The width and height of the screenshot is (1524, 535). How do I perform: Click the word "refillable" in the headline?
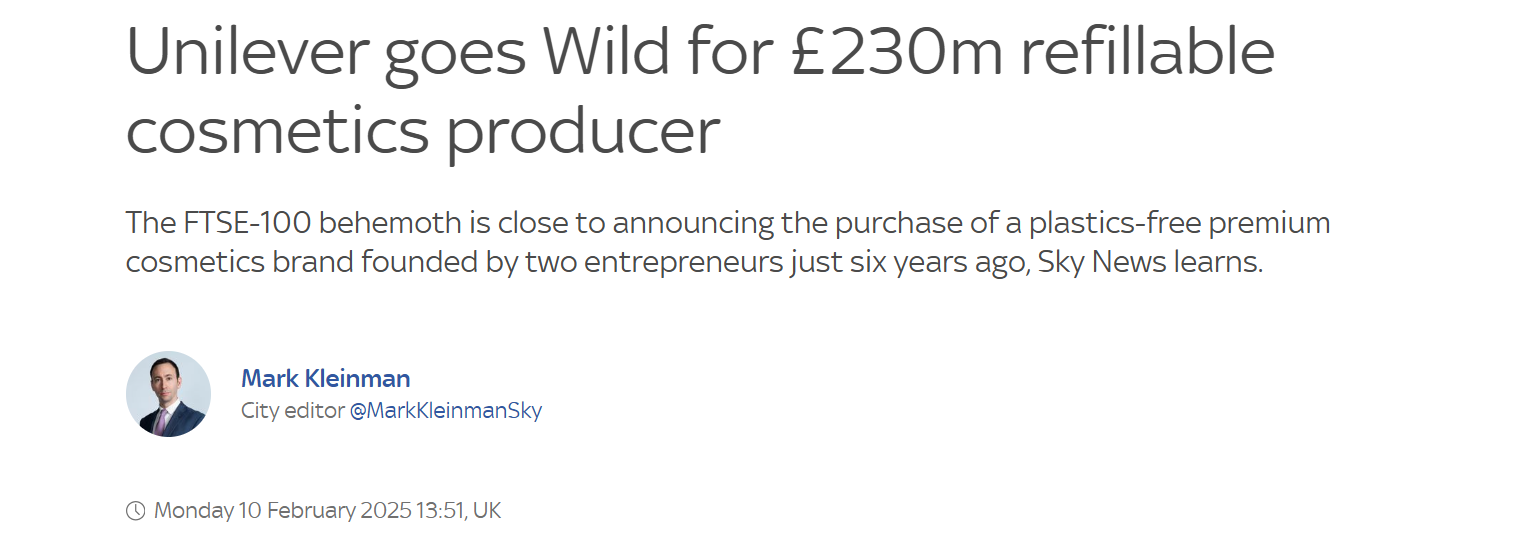(x=1147, y=55)
